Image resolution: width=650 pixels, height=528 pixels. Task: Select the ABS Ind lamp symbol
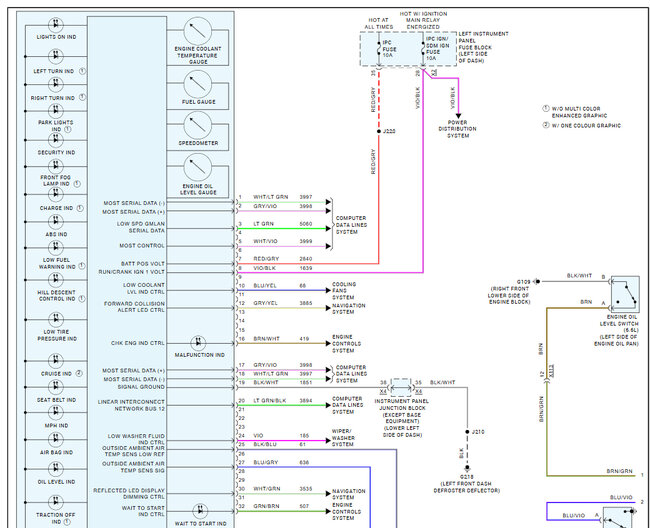(x=56, y=222)
